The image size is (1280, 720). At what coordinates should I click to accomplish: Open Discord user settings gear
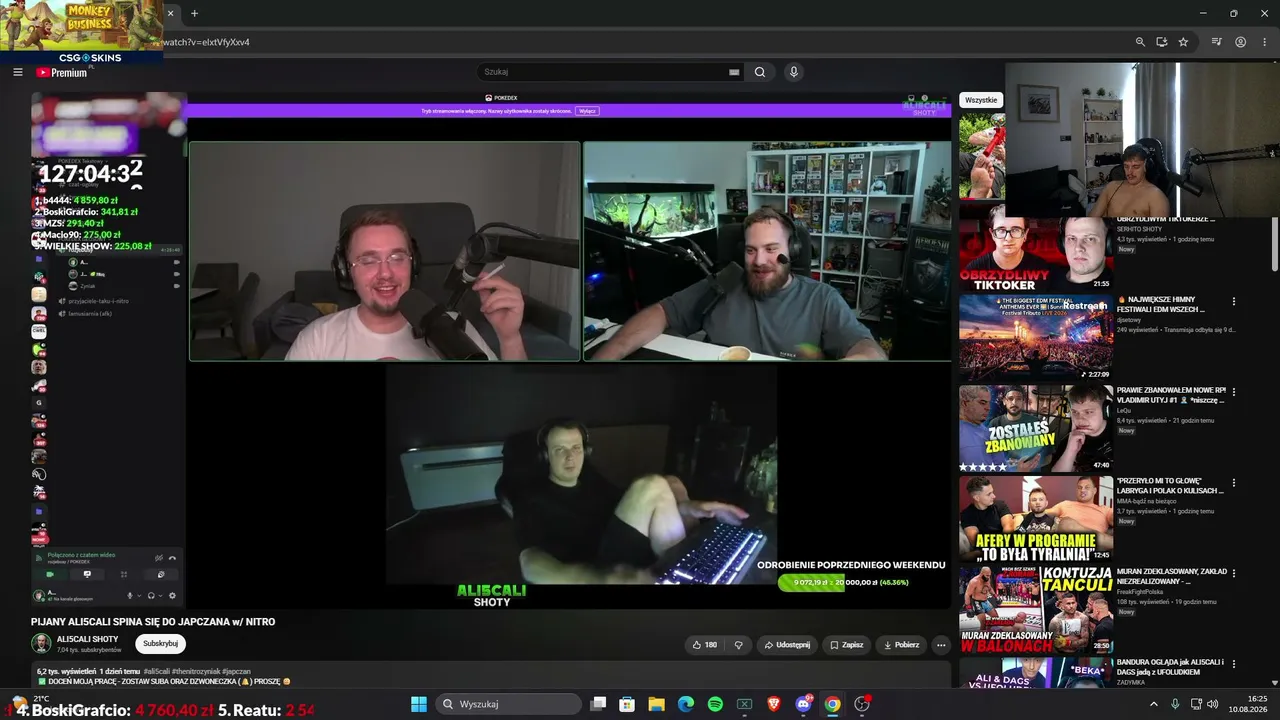(x=172, y=595)
